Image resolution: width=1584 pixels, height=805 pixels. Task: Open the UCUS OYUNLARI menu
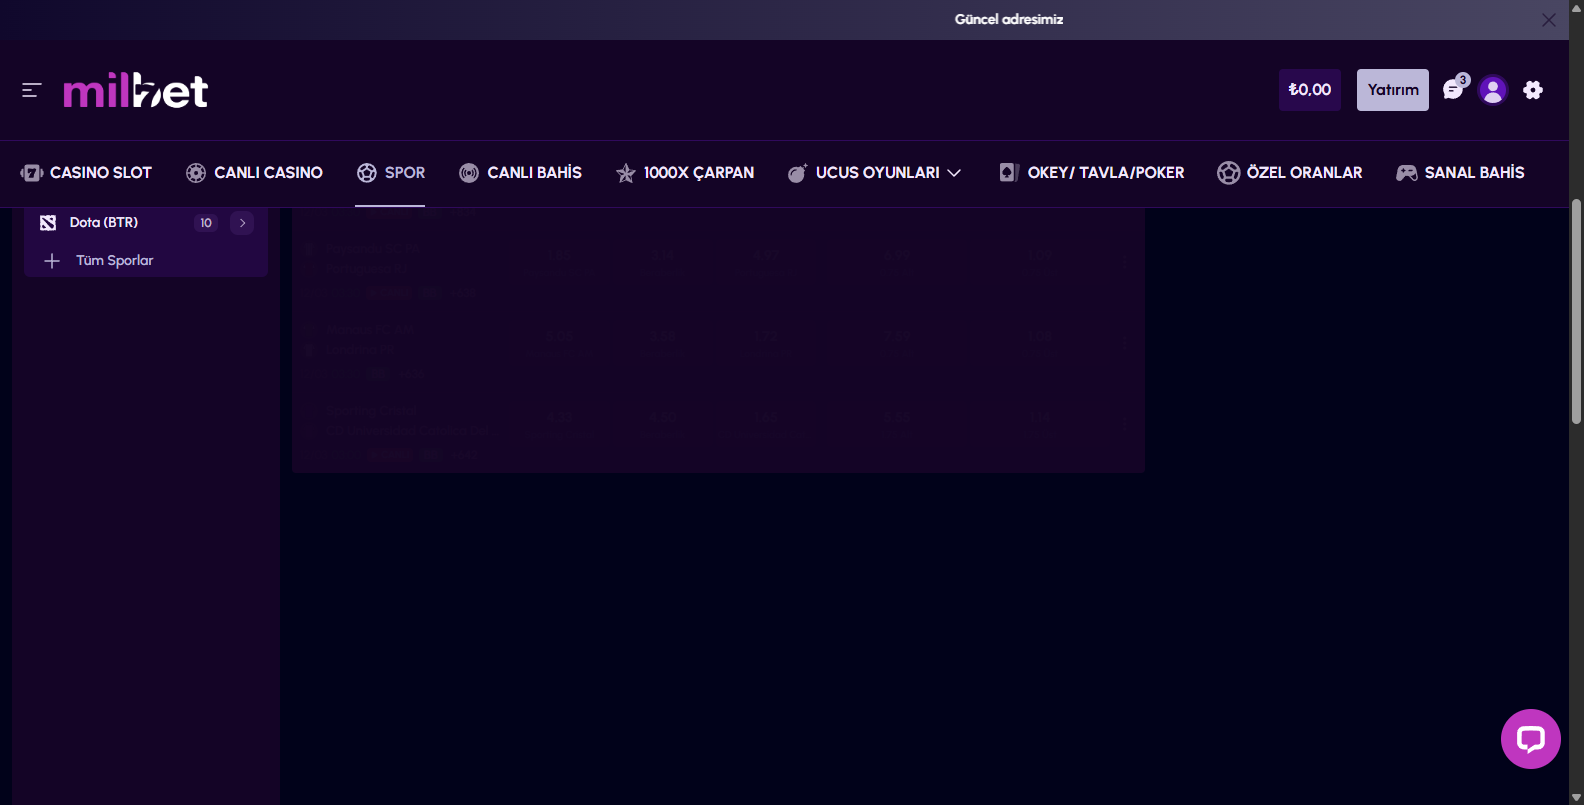tap(874, 173)
